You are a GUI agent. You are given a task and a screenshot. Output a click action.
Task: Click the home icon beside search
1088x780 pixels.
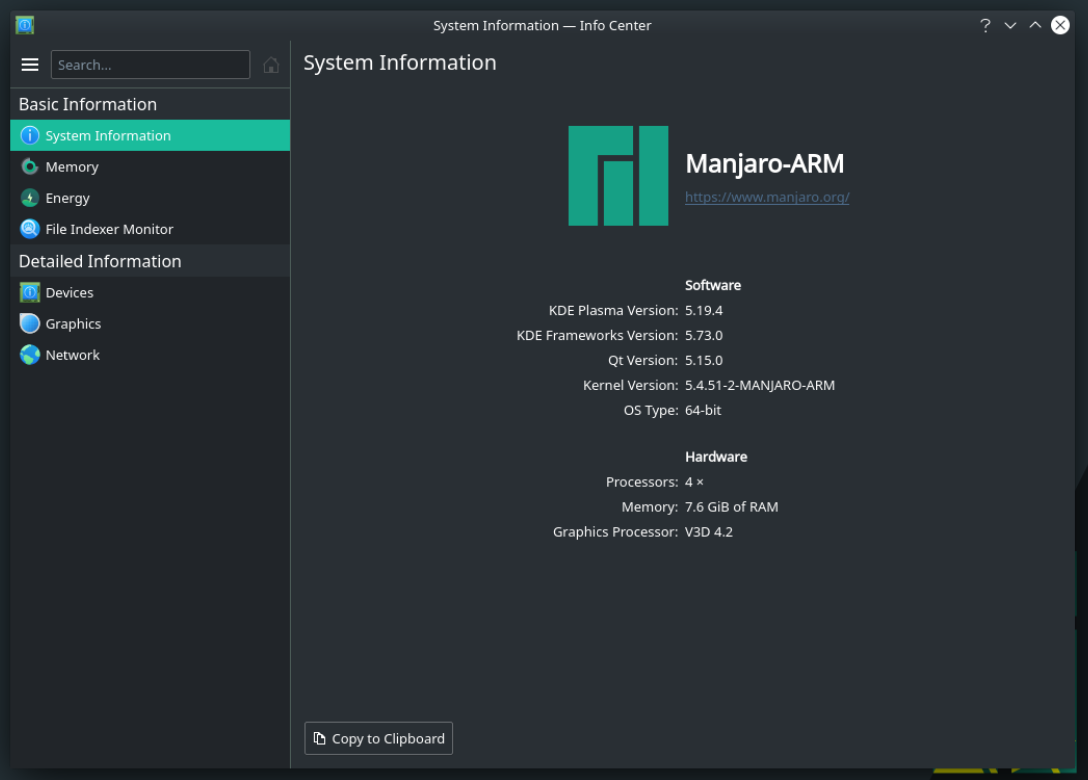(271, 65)
